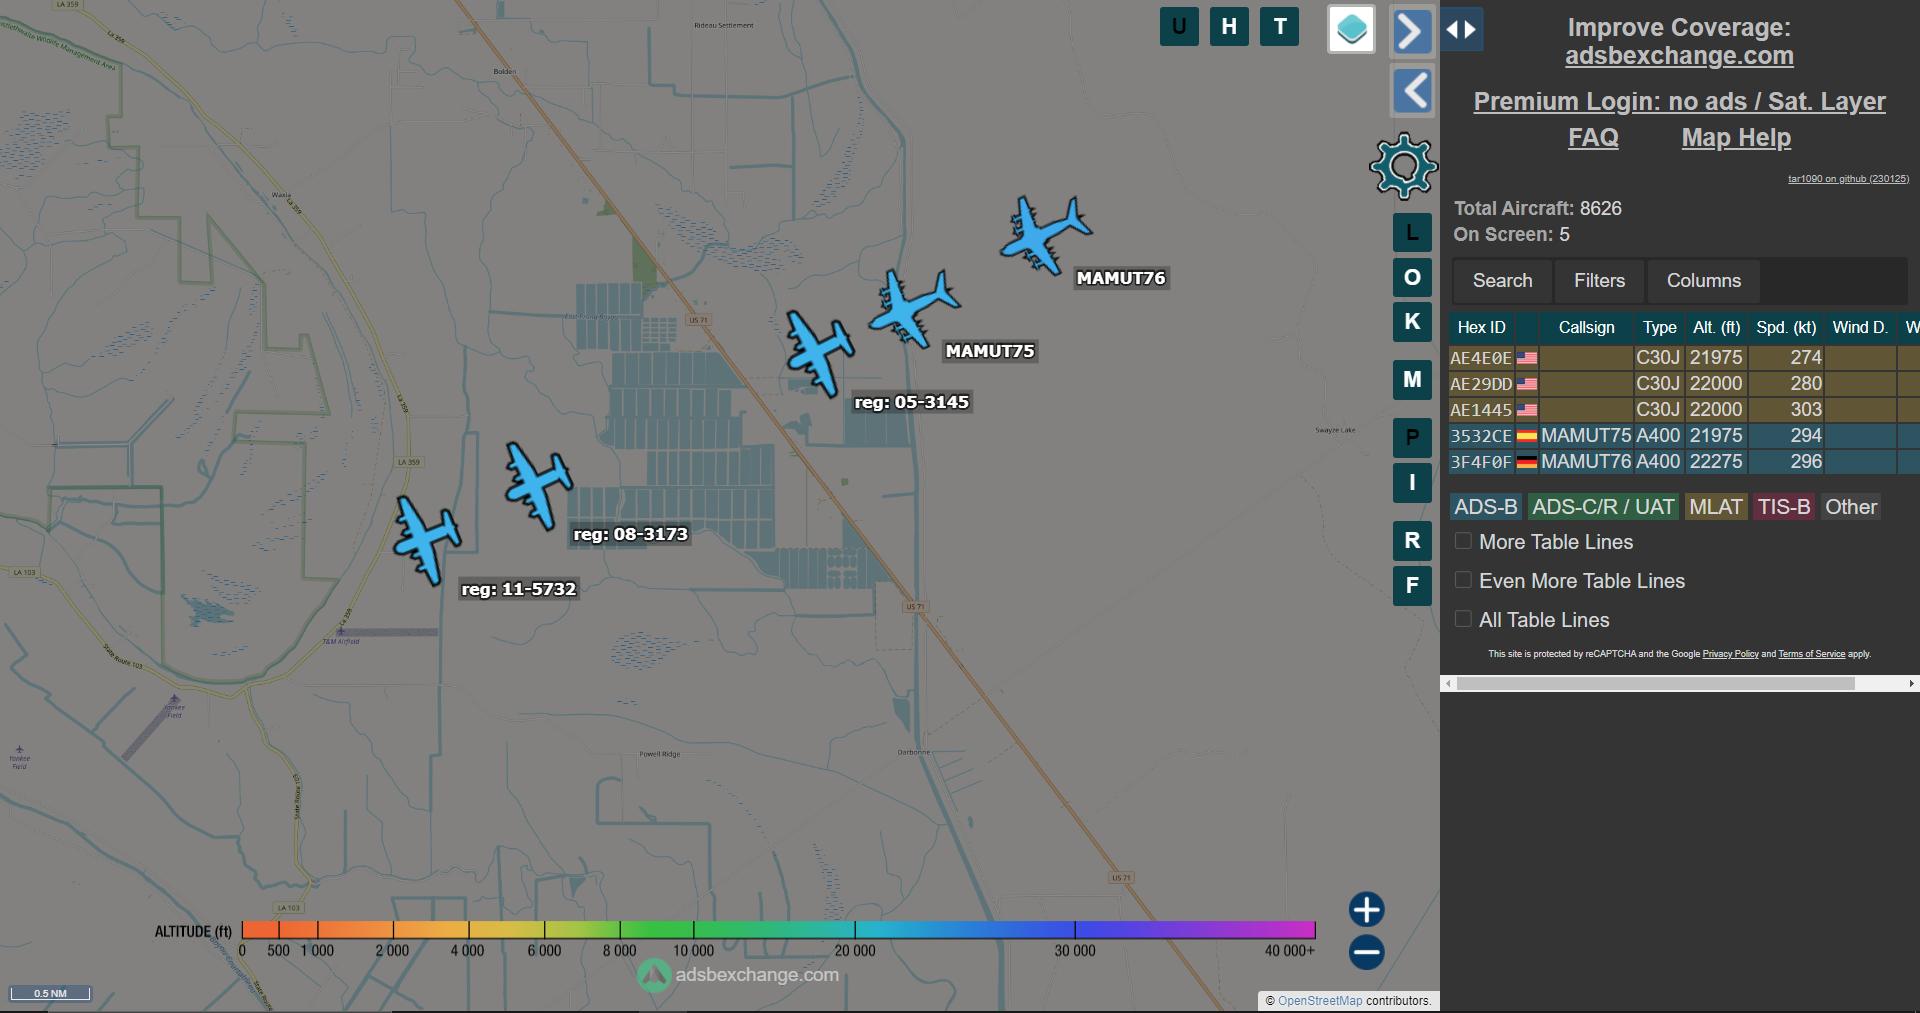This screenshot has height=1013, width=1920.
Task: Select the MAMUT75 aircraft icon
Action: (x=913, y=307)
